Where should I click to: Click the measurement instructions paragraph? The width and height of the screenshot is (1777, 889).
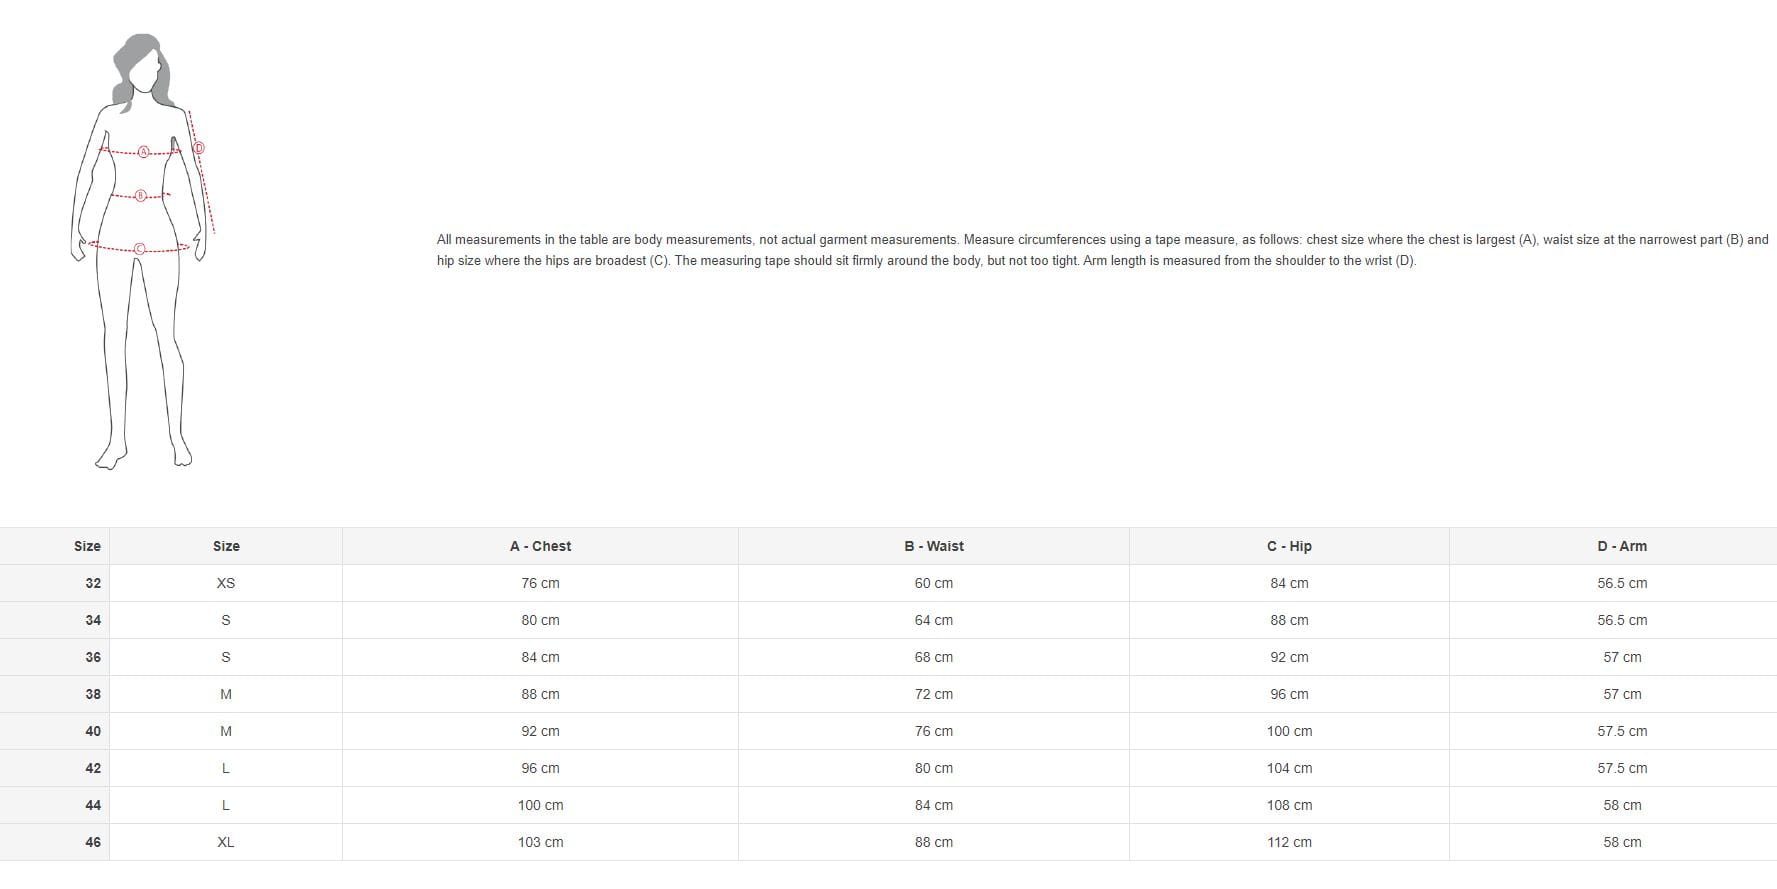(1102, 250)
